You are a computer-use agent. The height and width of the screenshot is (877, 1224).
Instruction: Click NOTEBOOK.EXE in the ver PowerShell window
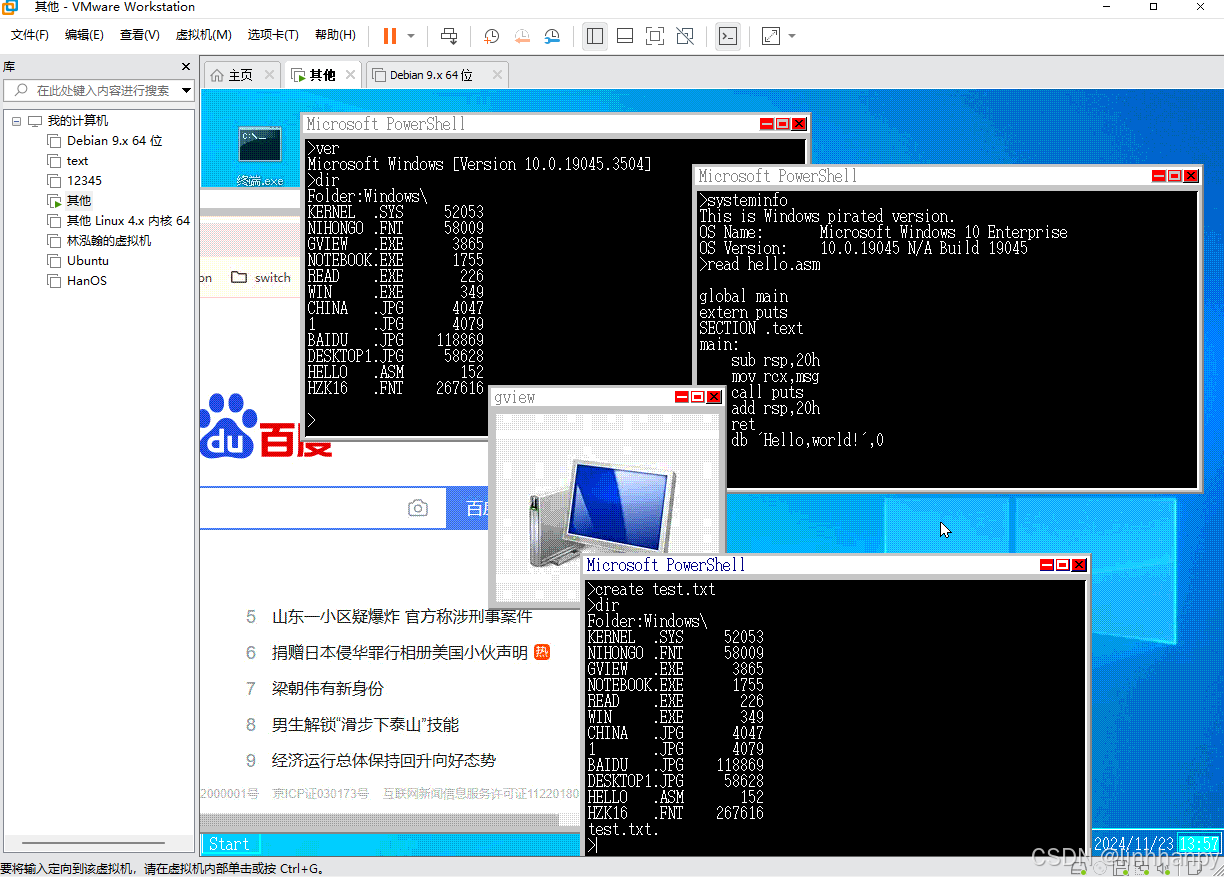(396, 260)
